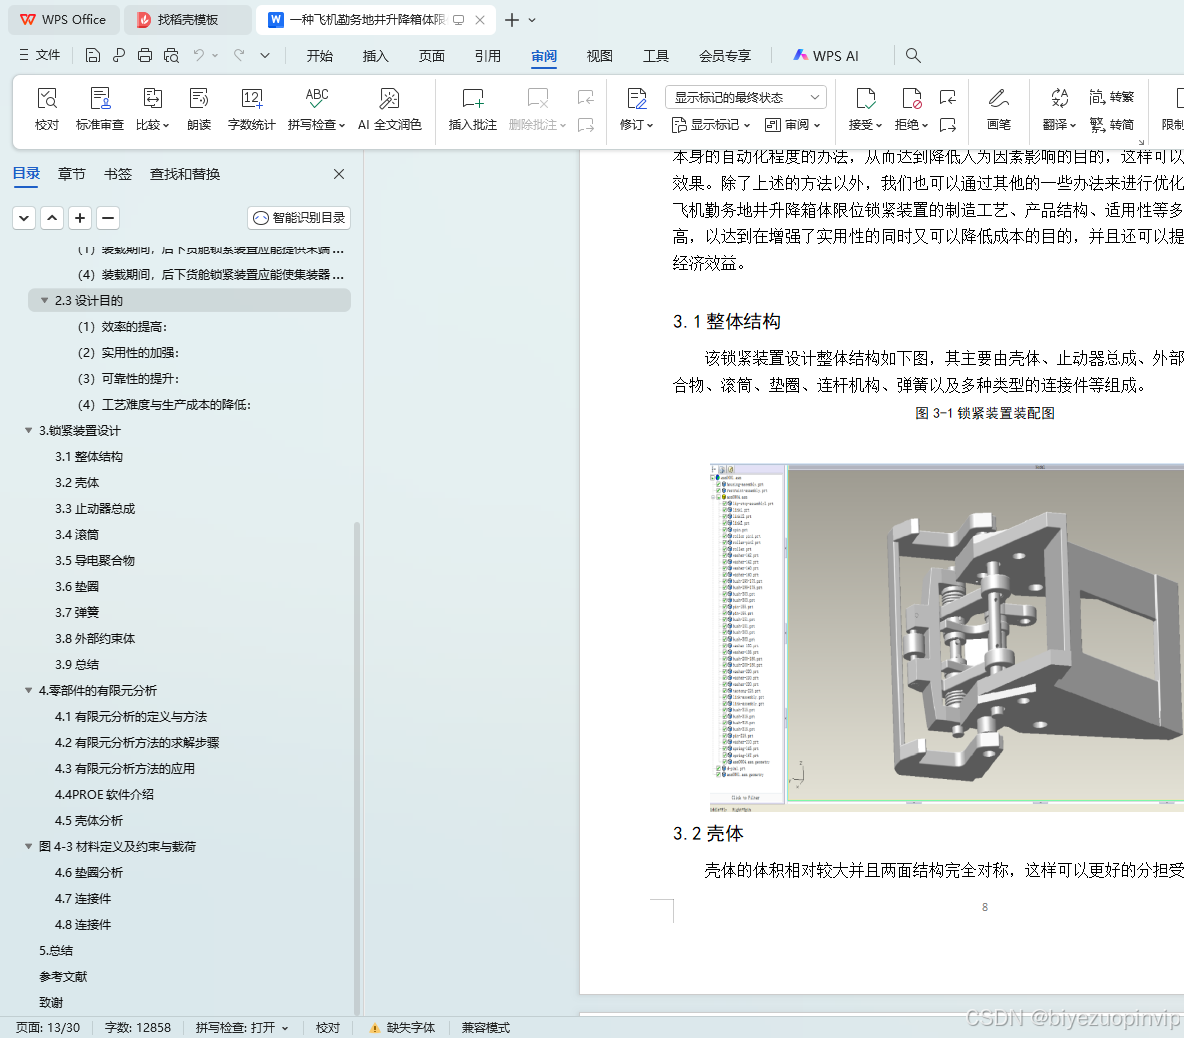Switch to the 找稻壳模板 tab
Screen dimensions: 1184x1038
187,20
